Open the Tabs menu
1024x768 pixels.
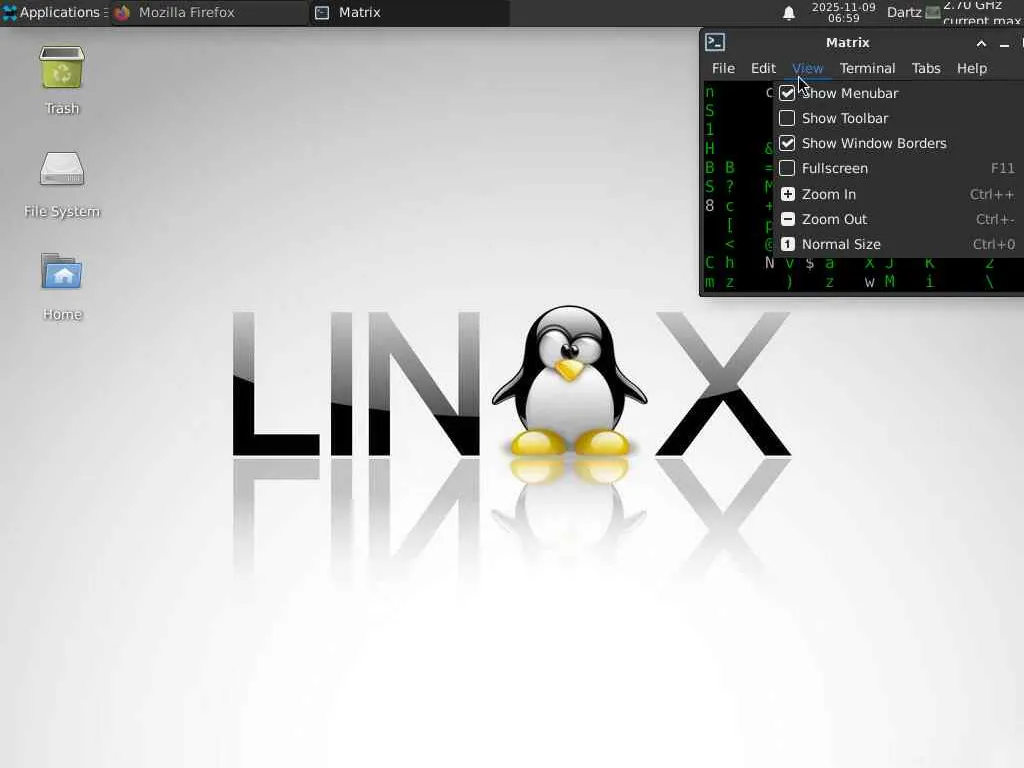coord(926,68)
